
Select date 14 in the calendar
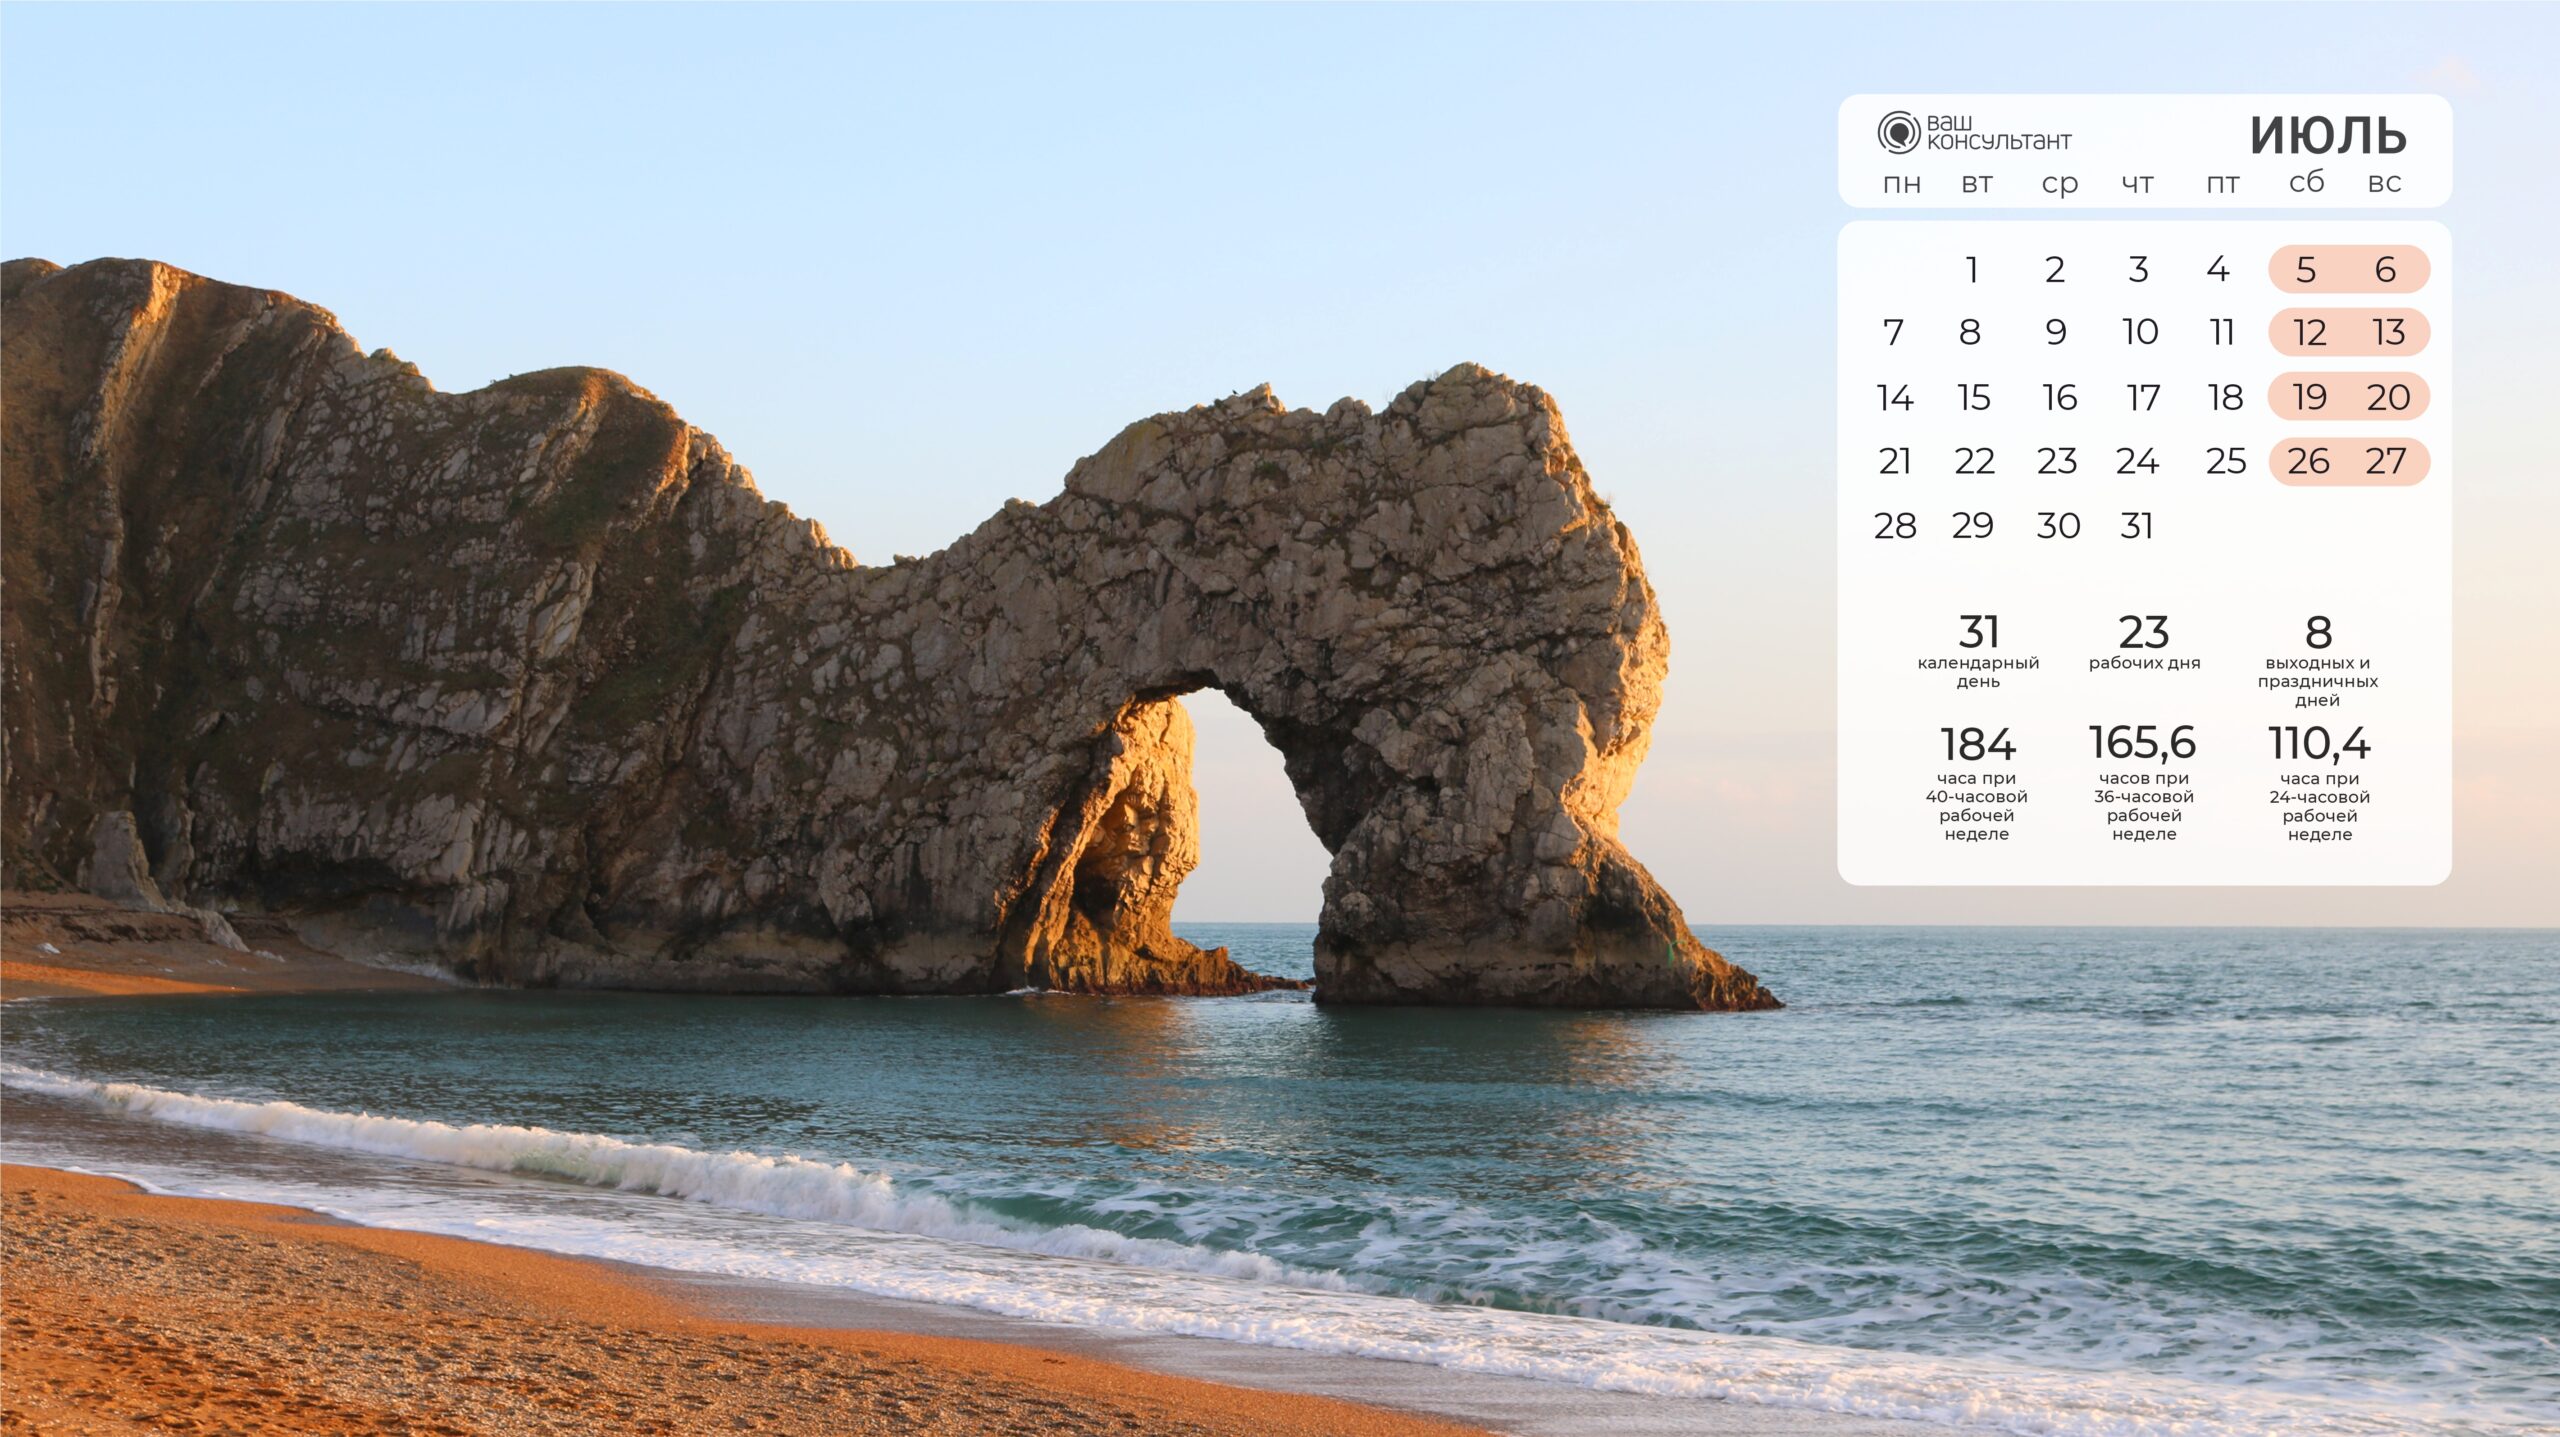click(x=1895, y=398)
